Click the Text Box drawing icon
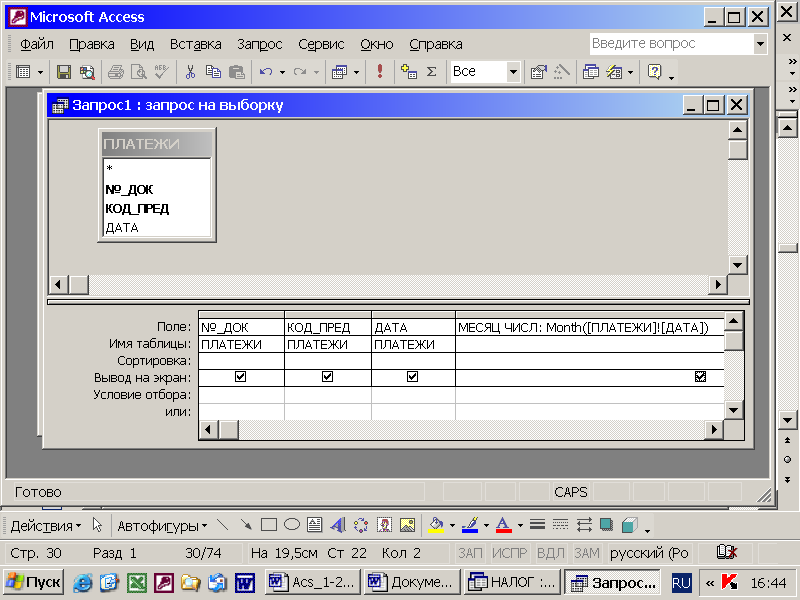 [x=314, y=525]
